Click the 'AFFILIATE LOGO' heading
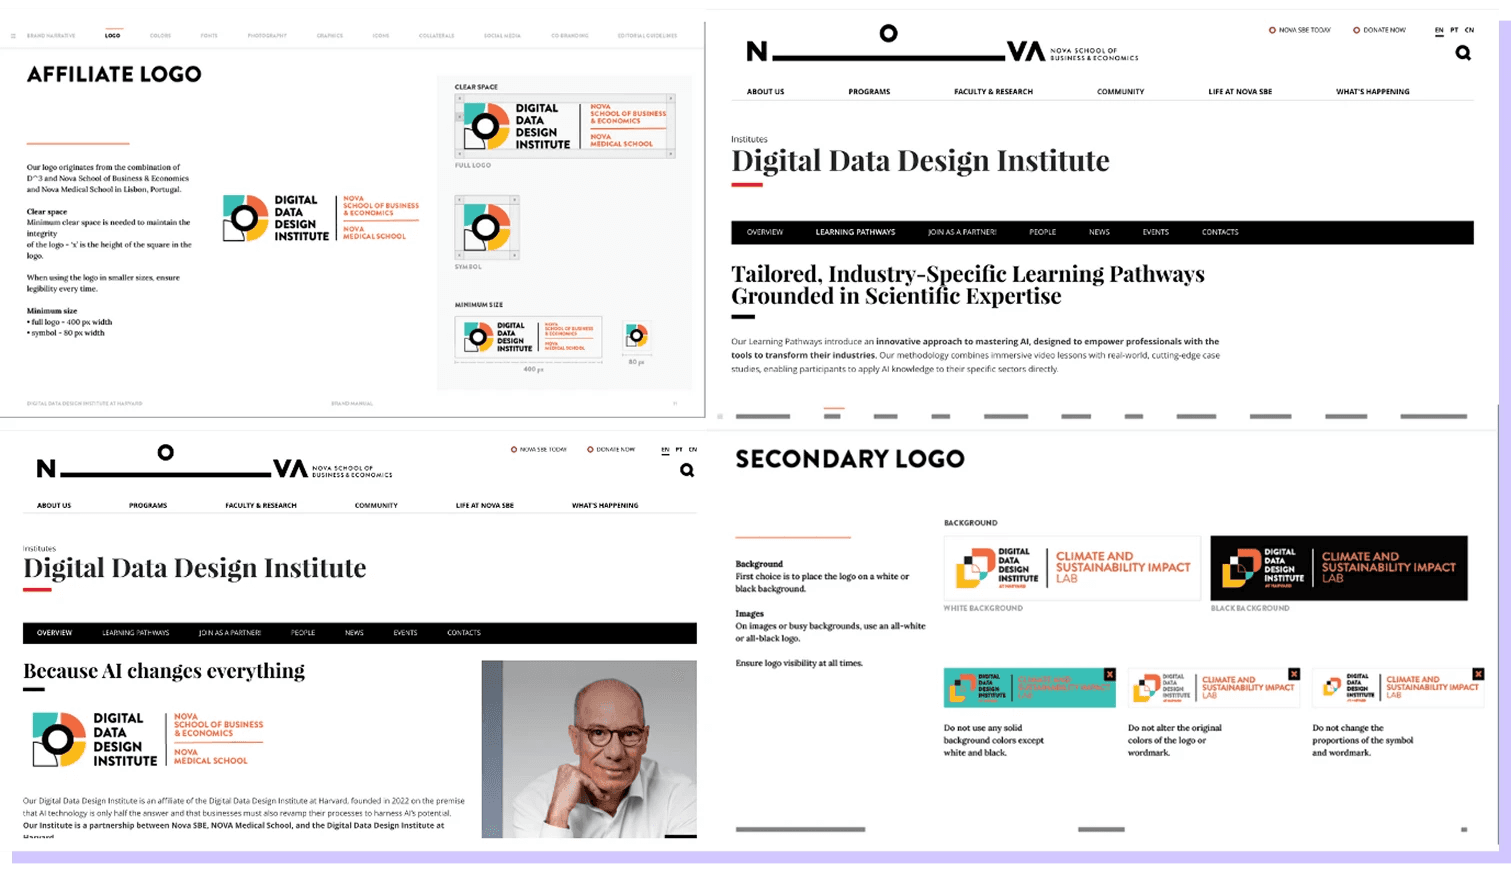 pyautogui.click(x=114, y=74)
